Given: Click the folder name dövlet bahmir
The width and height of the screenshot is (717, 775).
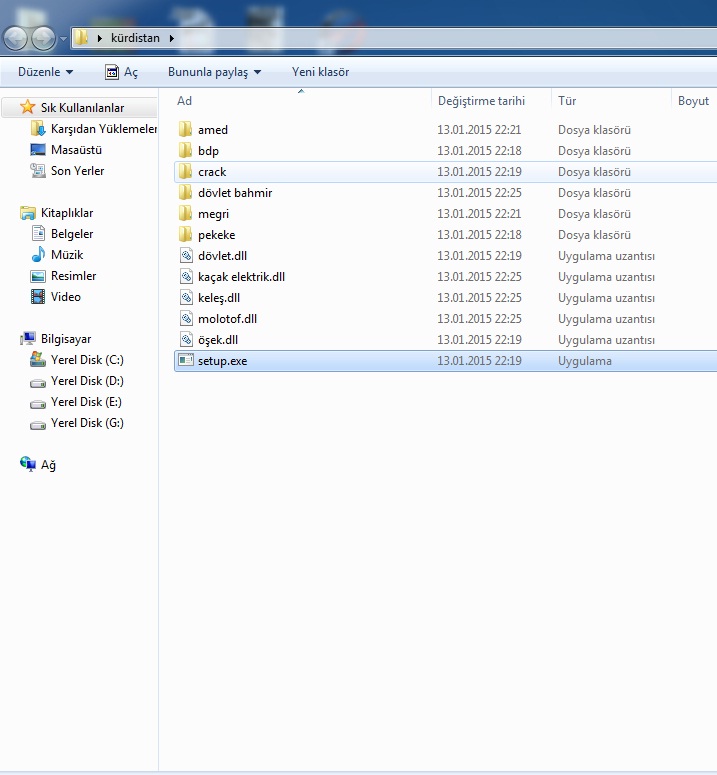Looking at the screenshot, I should pyautogui.click(x=235, y=193).
